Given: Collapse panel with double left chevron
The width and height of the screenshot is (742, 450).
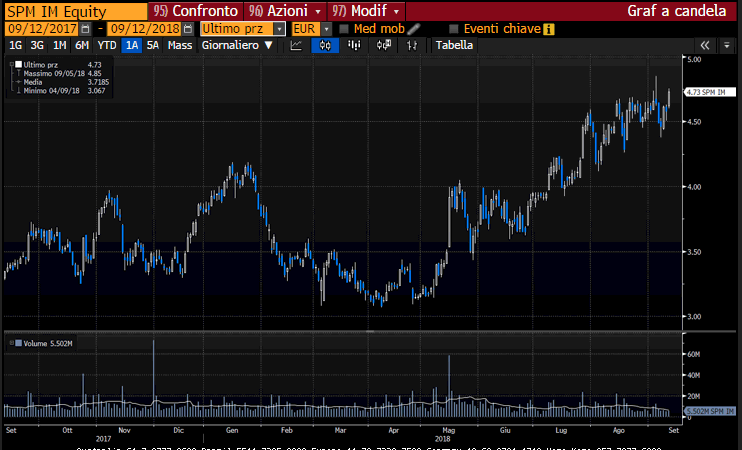Looking at the screenshot, I should click(x=705, y=45).
